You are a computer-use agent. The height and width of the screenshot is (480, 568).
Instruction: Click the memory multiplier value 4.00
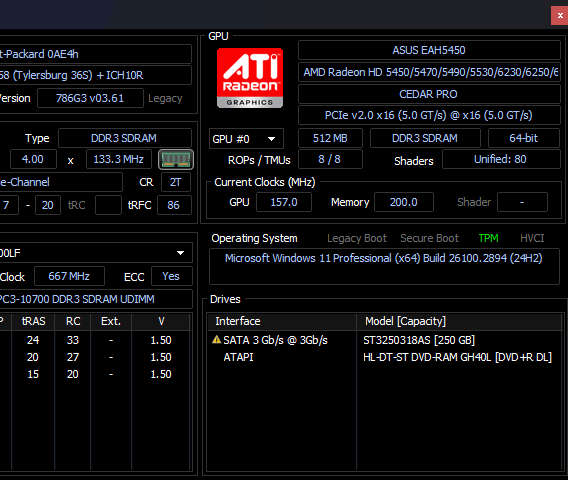point(33,159)
